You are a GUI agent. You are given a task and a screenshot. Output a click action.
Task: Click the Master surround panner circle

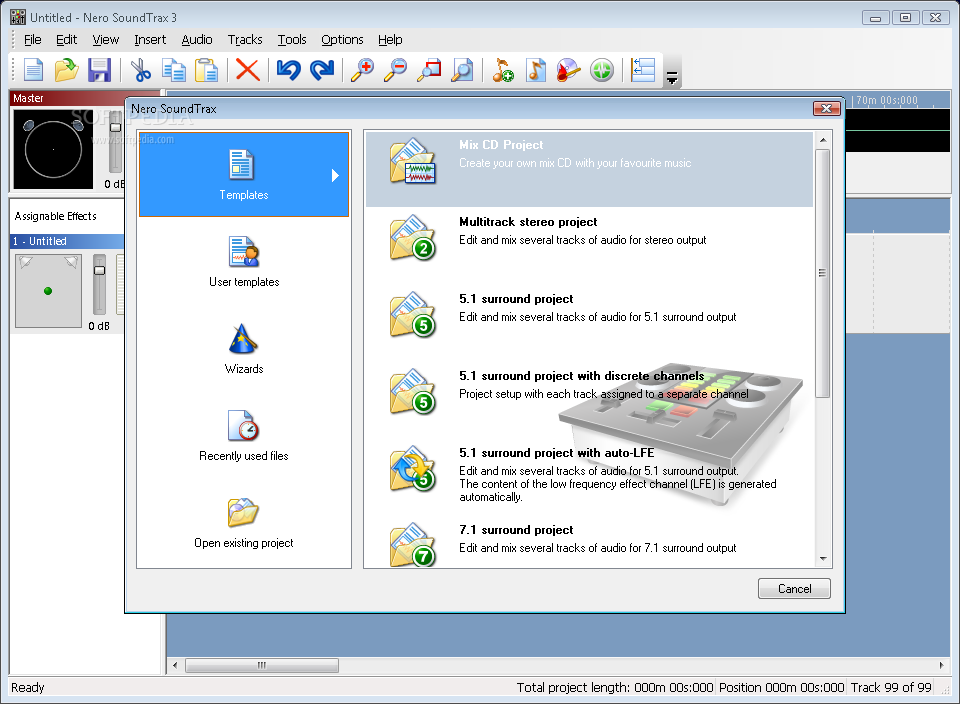(53, 149)
